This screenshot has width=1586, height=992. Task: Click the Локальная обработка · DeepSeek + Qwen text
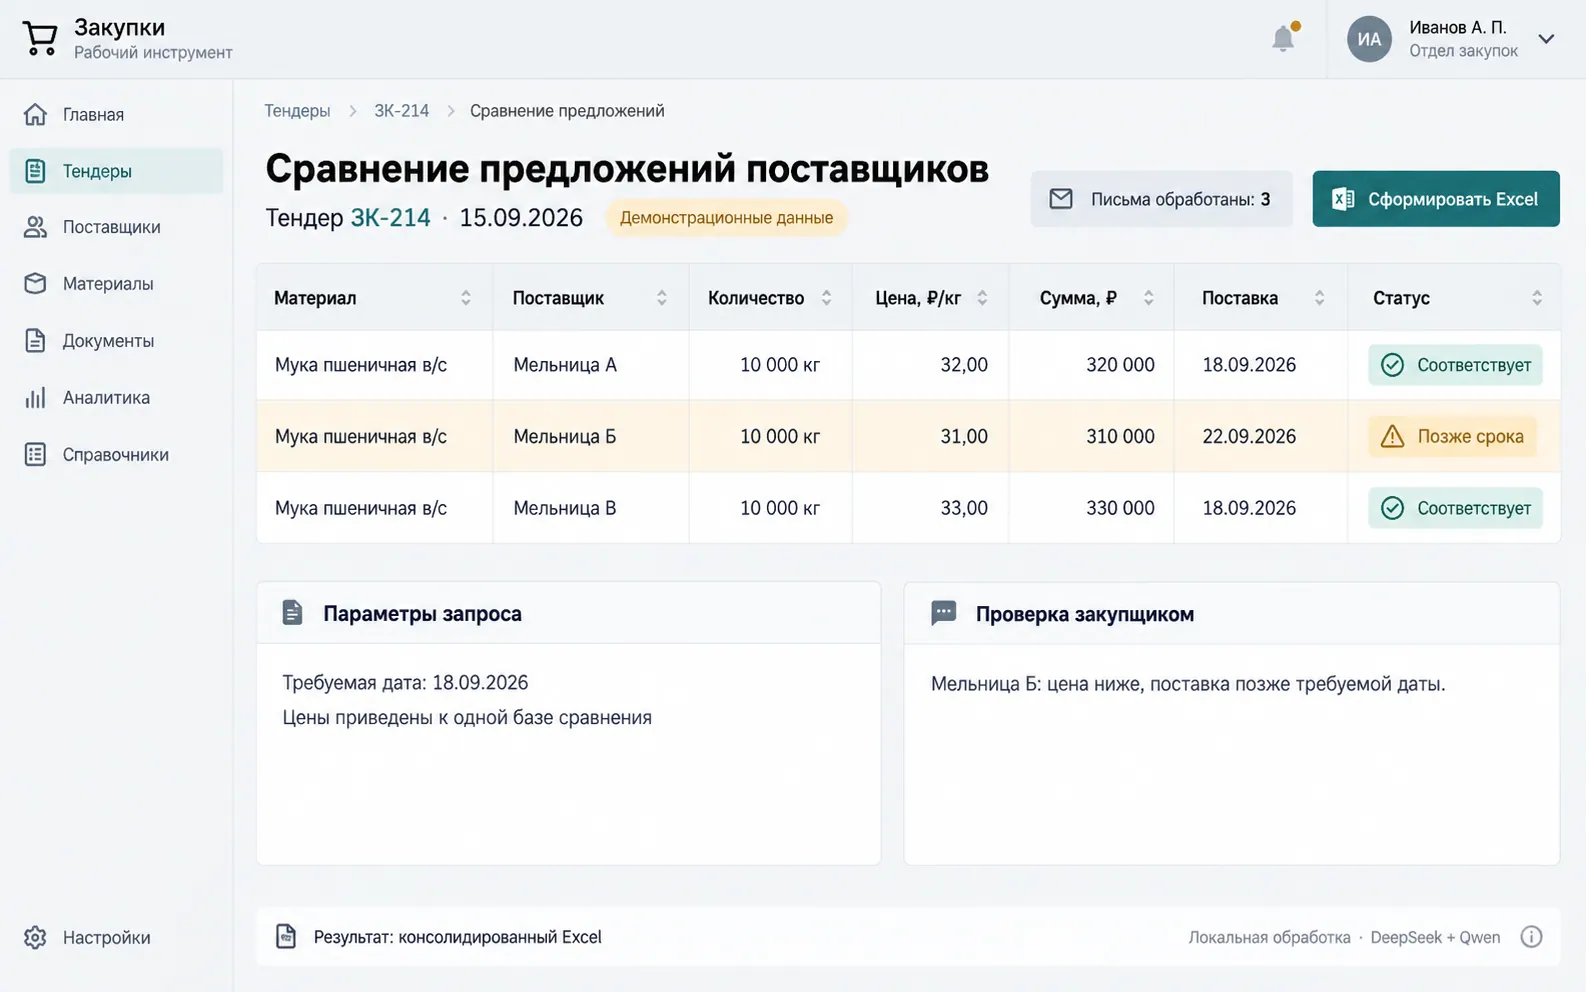pos(1344,937)
